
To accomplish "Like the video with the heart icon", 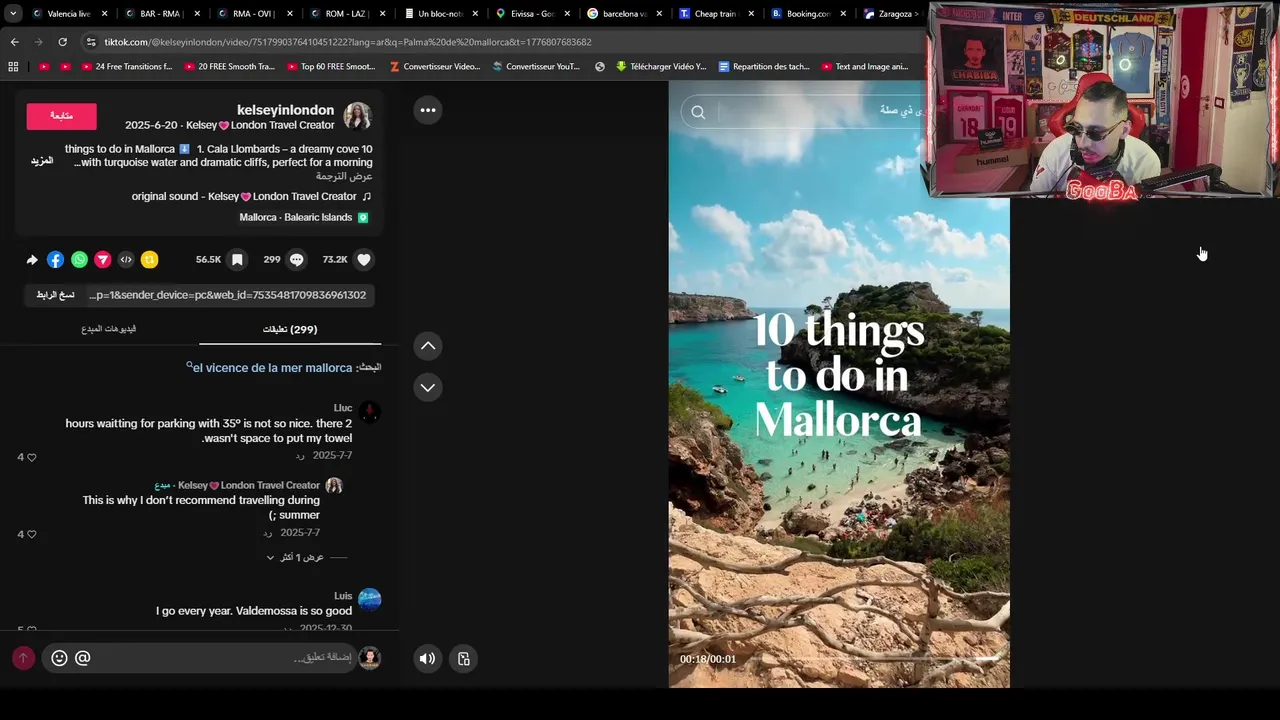I will (364, 260).
